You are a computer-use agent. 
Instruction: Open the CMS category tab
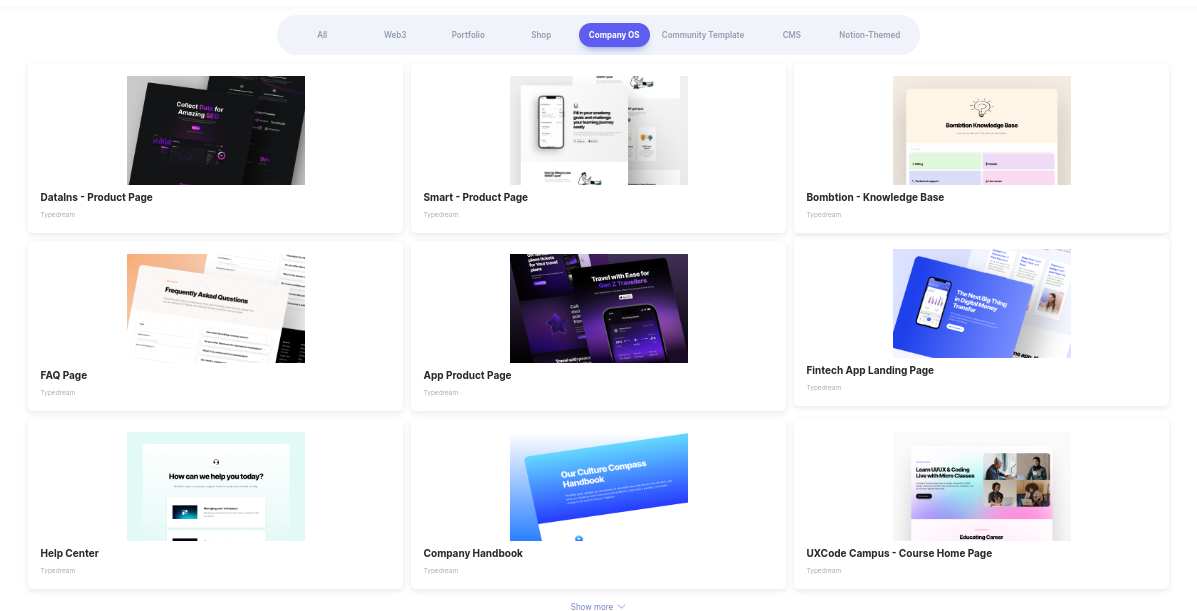pyautogui.click(x=792, y=35)
